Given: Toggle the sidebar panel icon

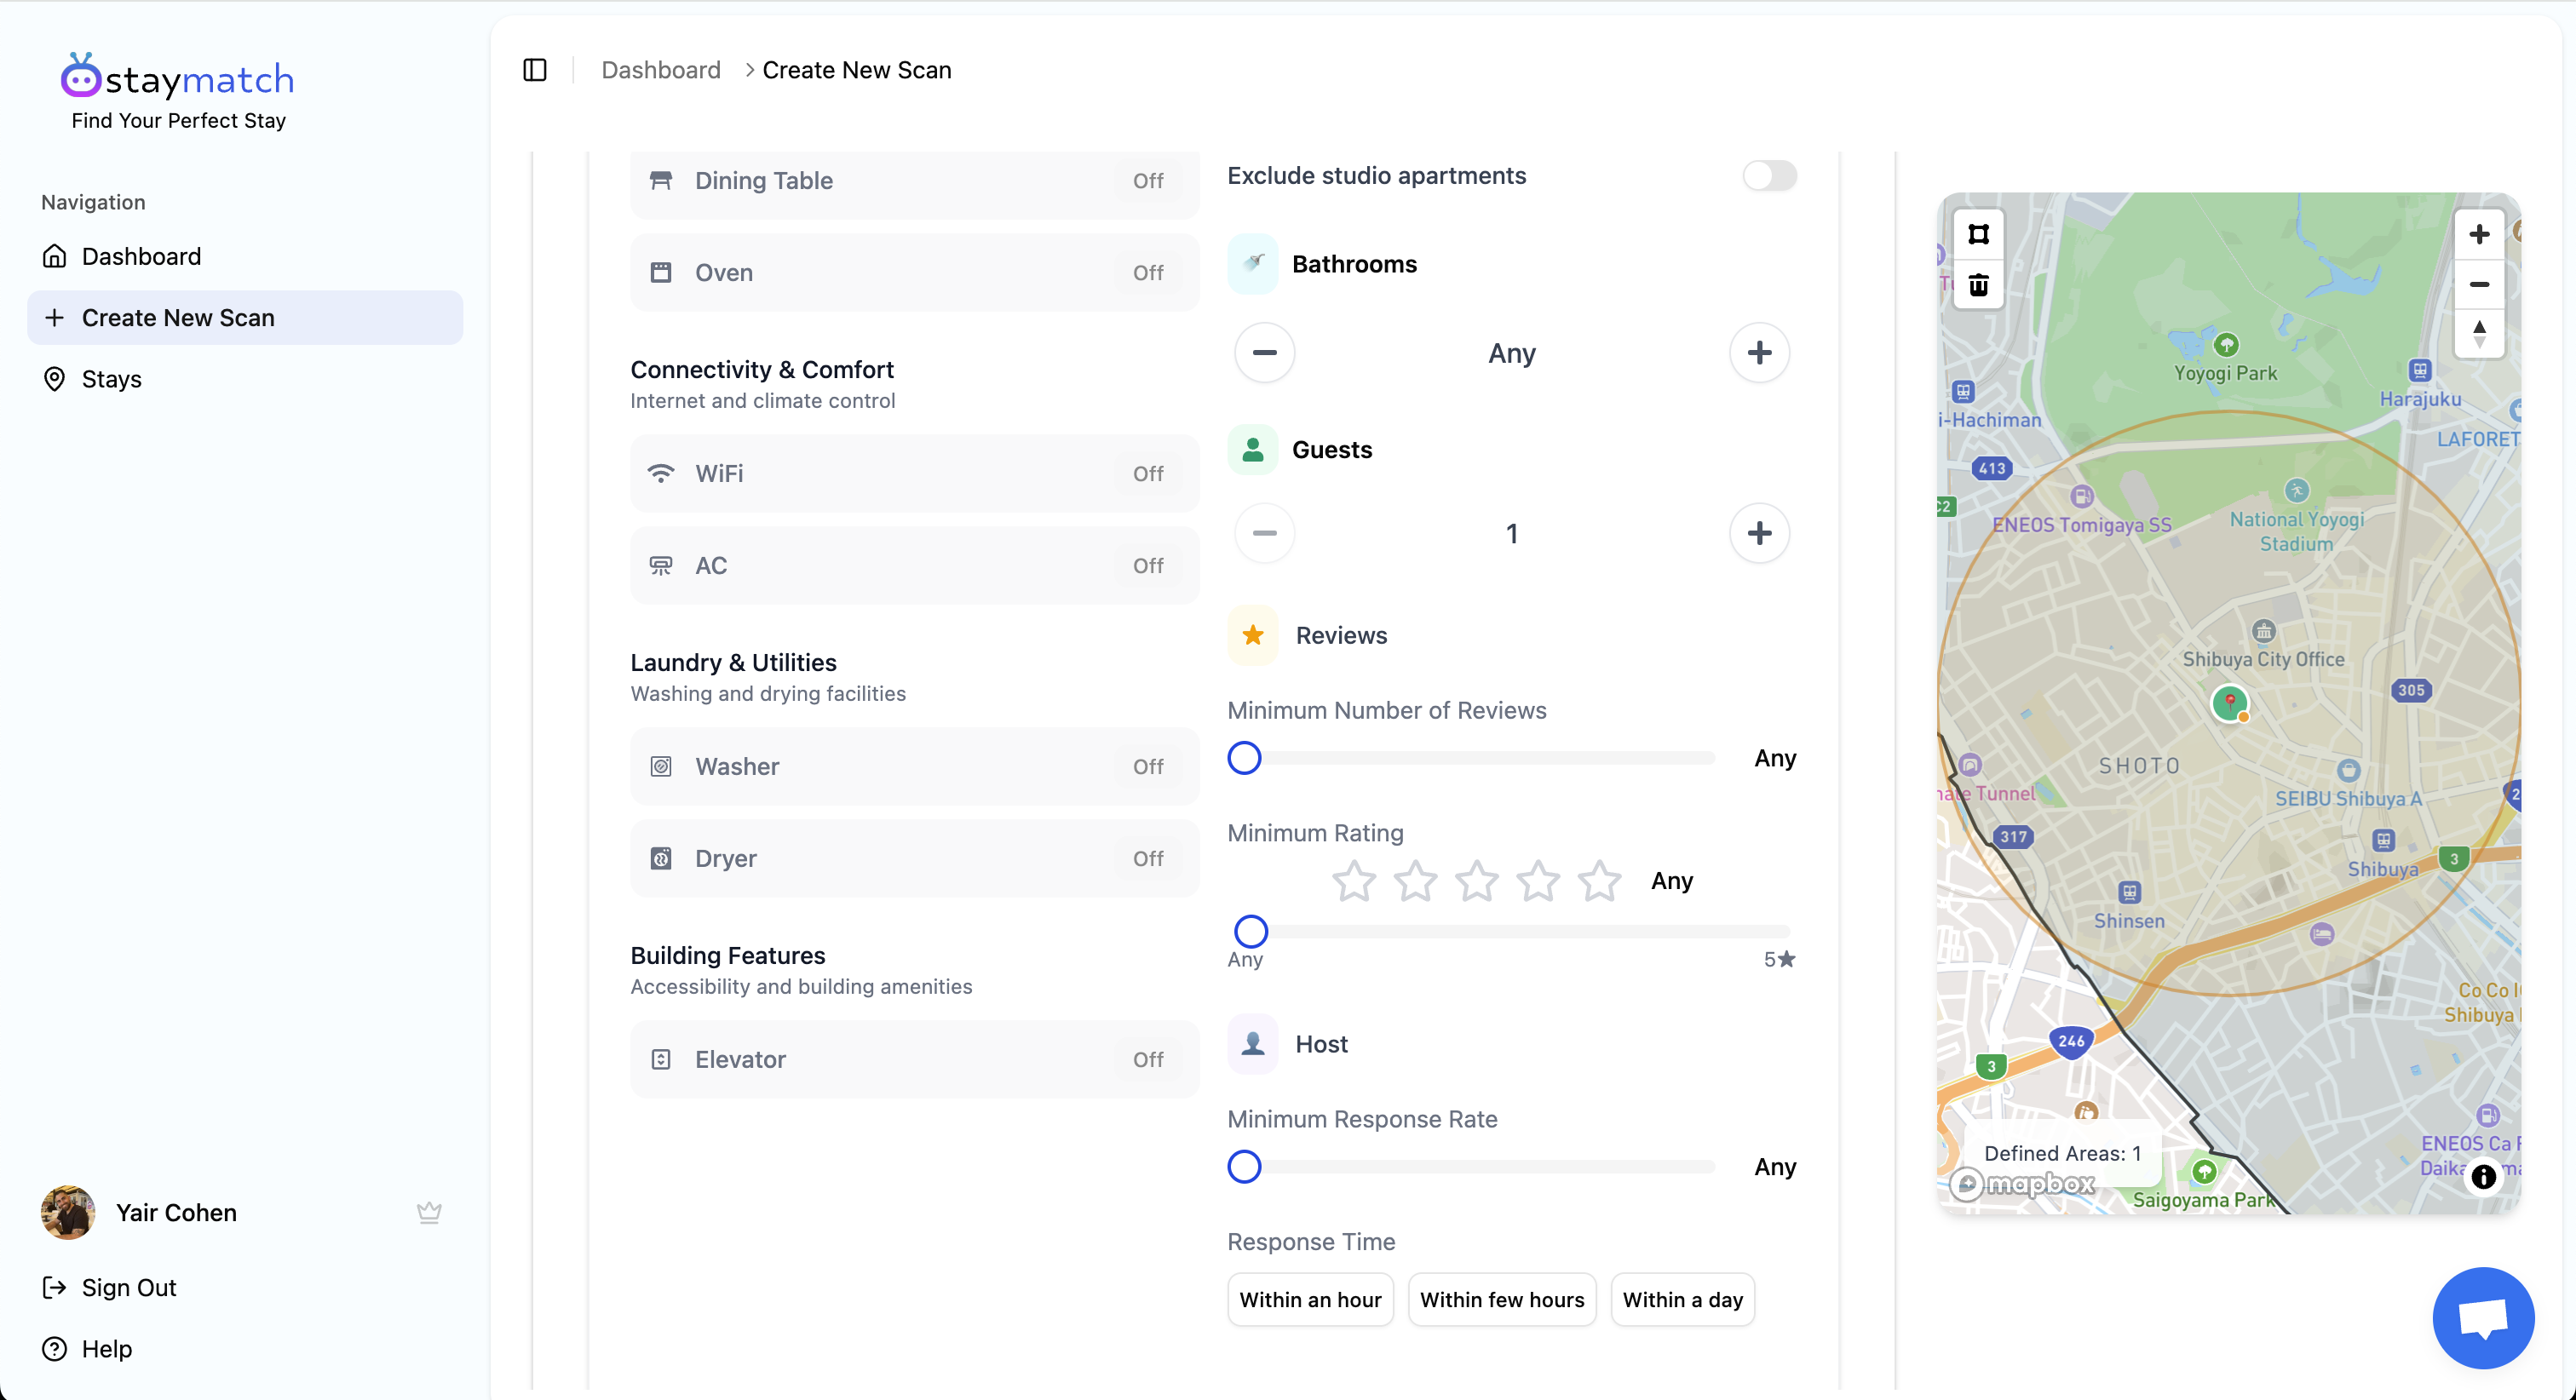Looking at the screenshot, I should tap(535, 70).
